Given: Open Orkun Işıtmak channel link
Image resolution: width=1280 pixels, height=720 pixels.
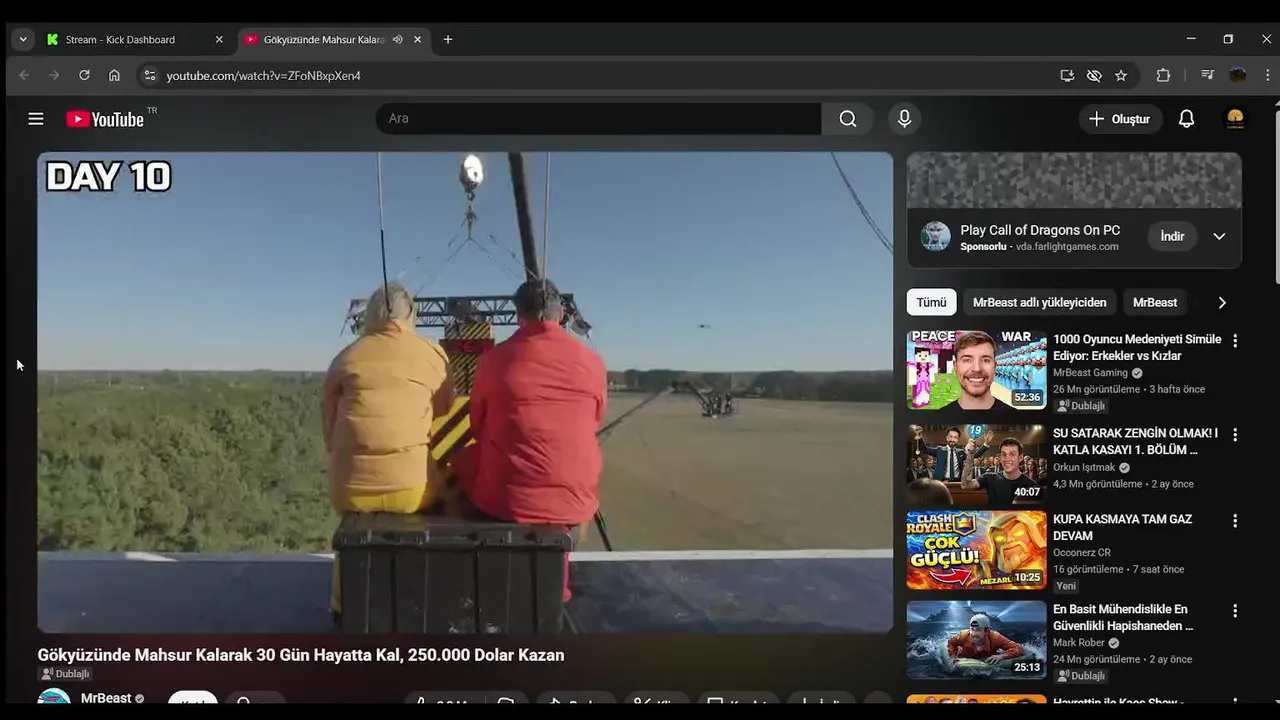Looking at the screenshot, I should 1084,467.
